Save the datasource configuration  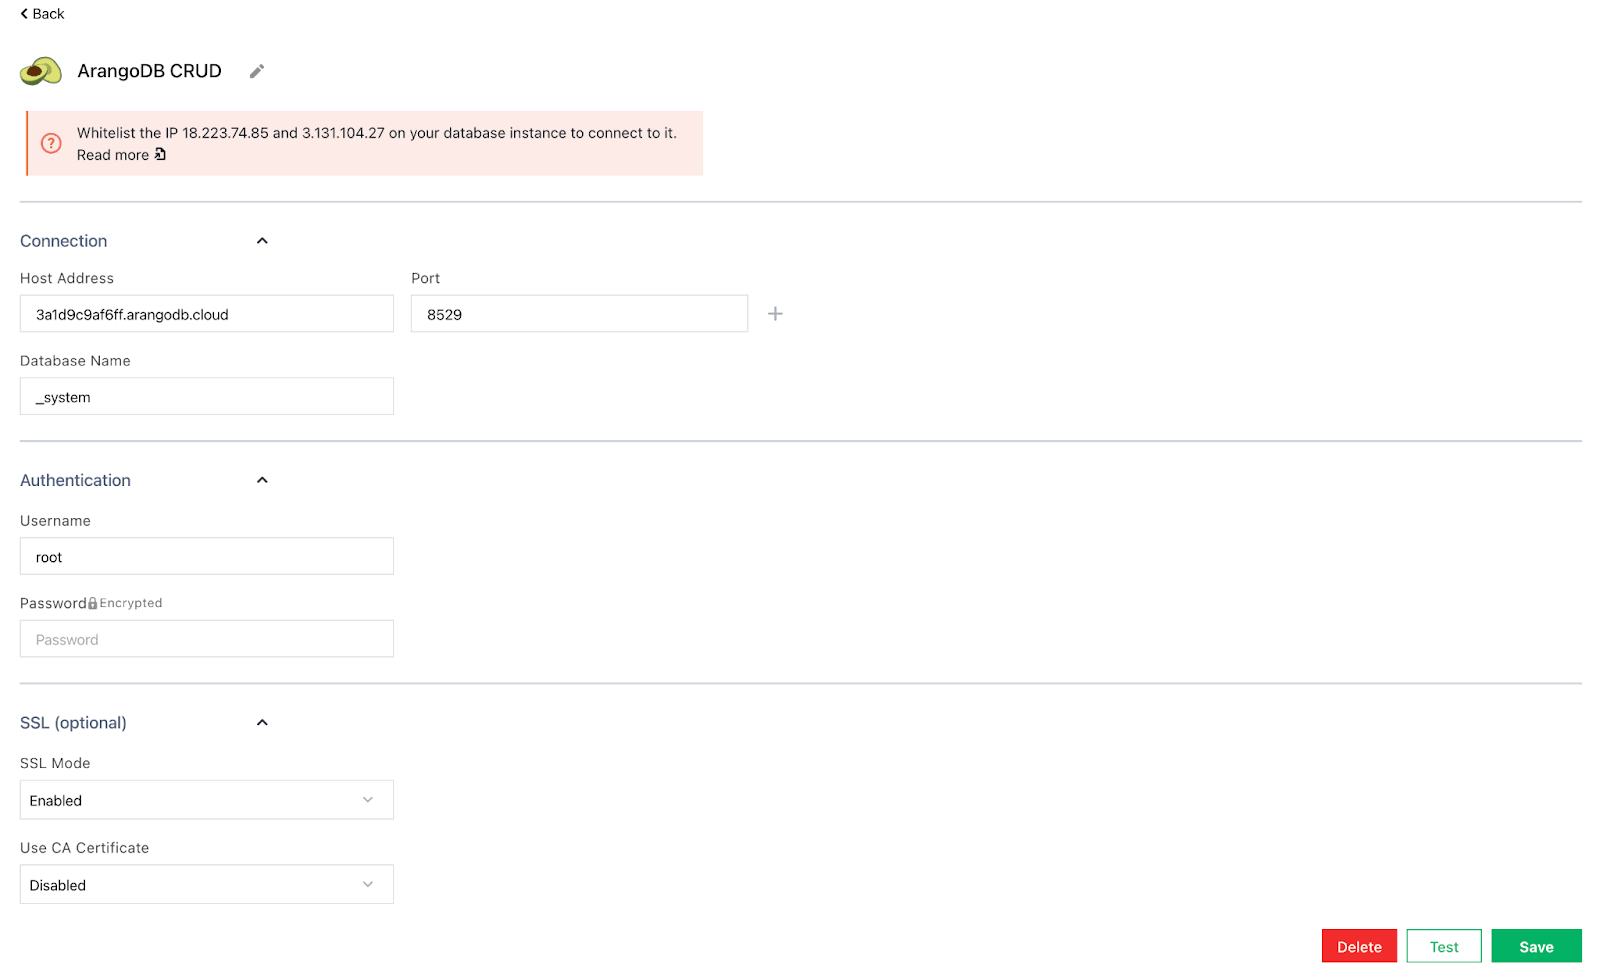[x=1535, y=946]
